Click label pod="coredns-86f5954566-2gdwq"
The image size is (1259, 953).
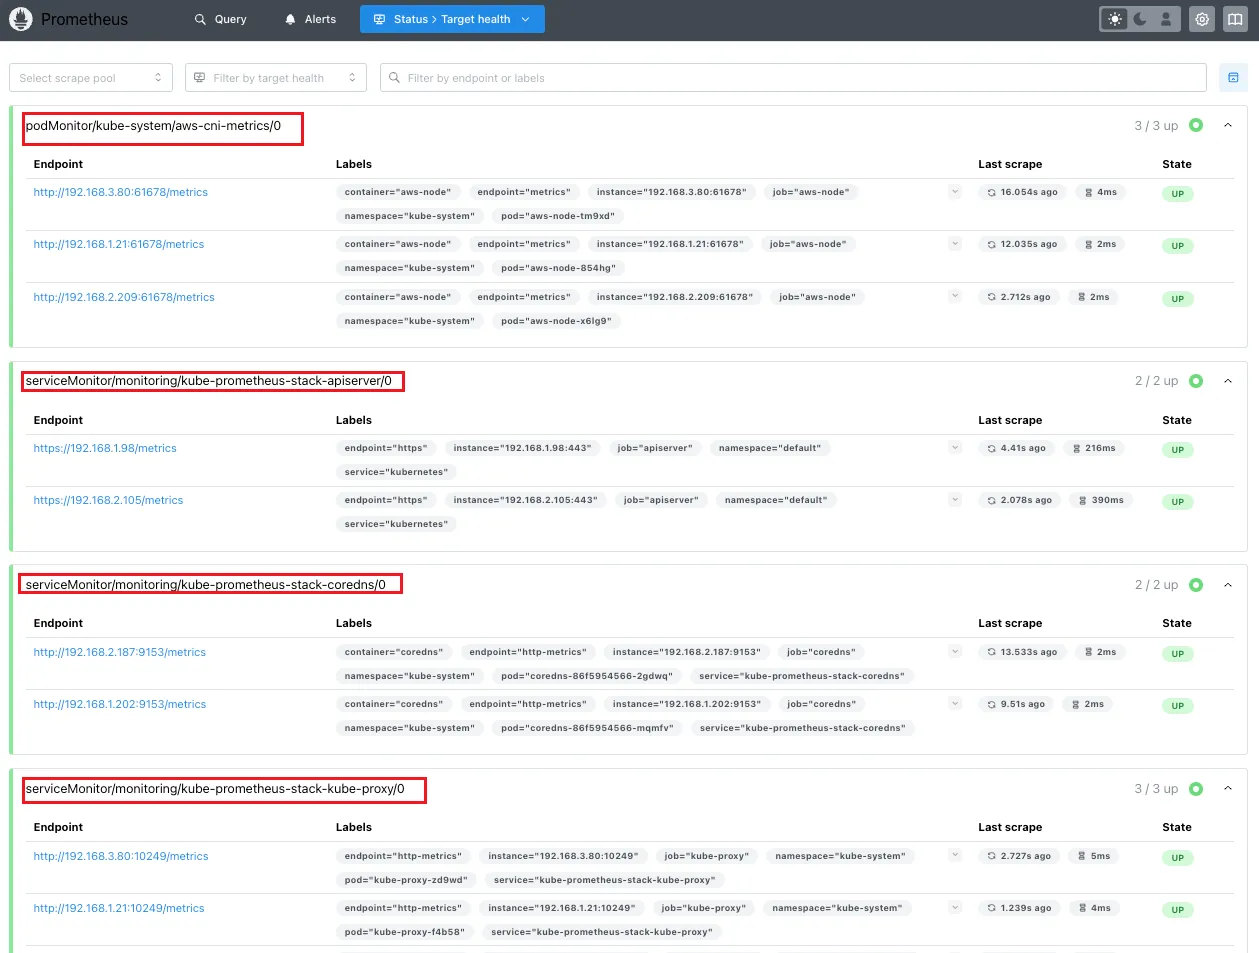click(587, 676)
